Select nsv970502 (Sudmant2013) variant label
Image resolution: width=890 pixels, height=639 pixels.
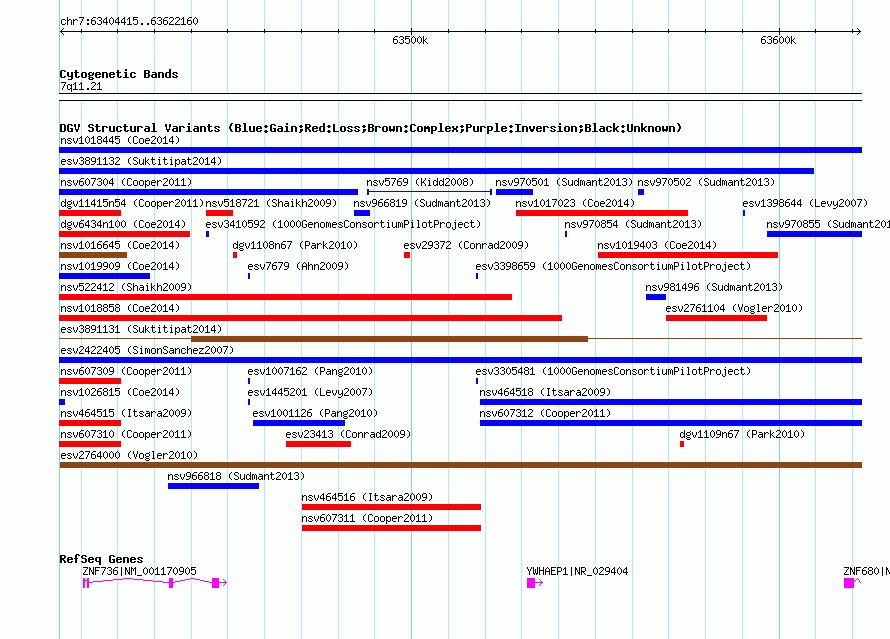[x=706, y=182]
